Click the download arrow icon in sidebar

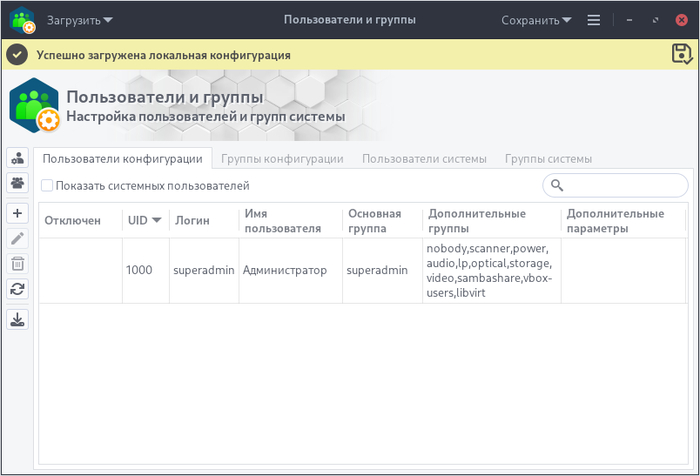(18, 320)
